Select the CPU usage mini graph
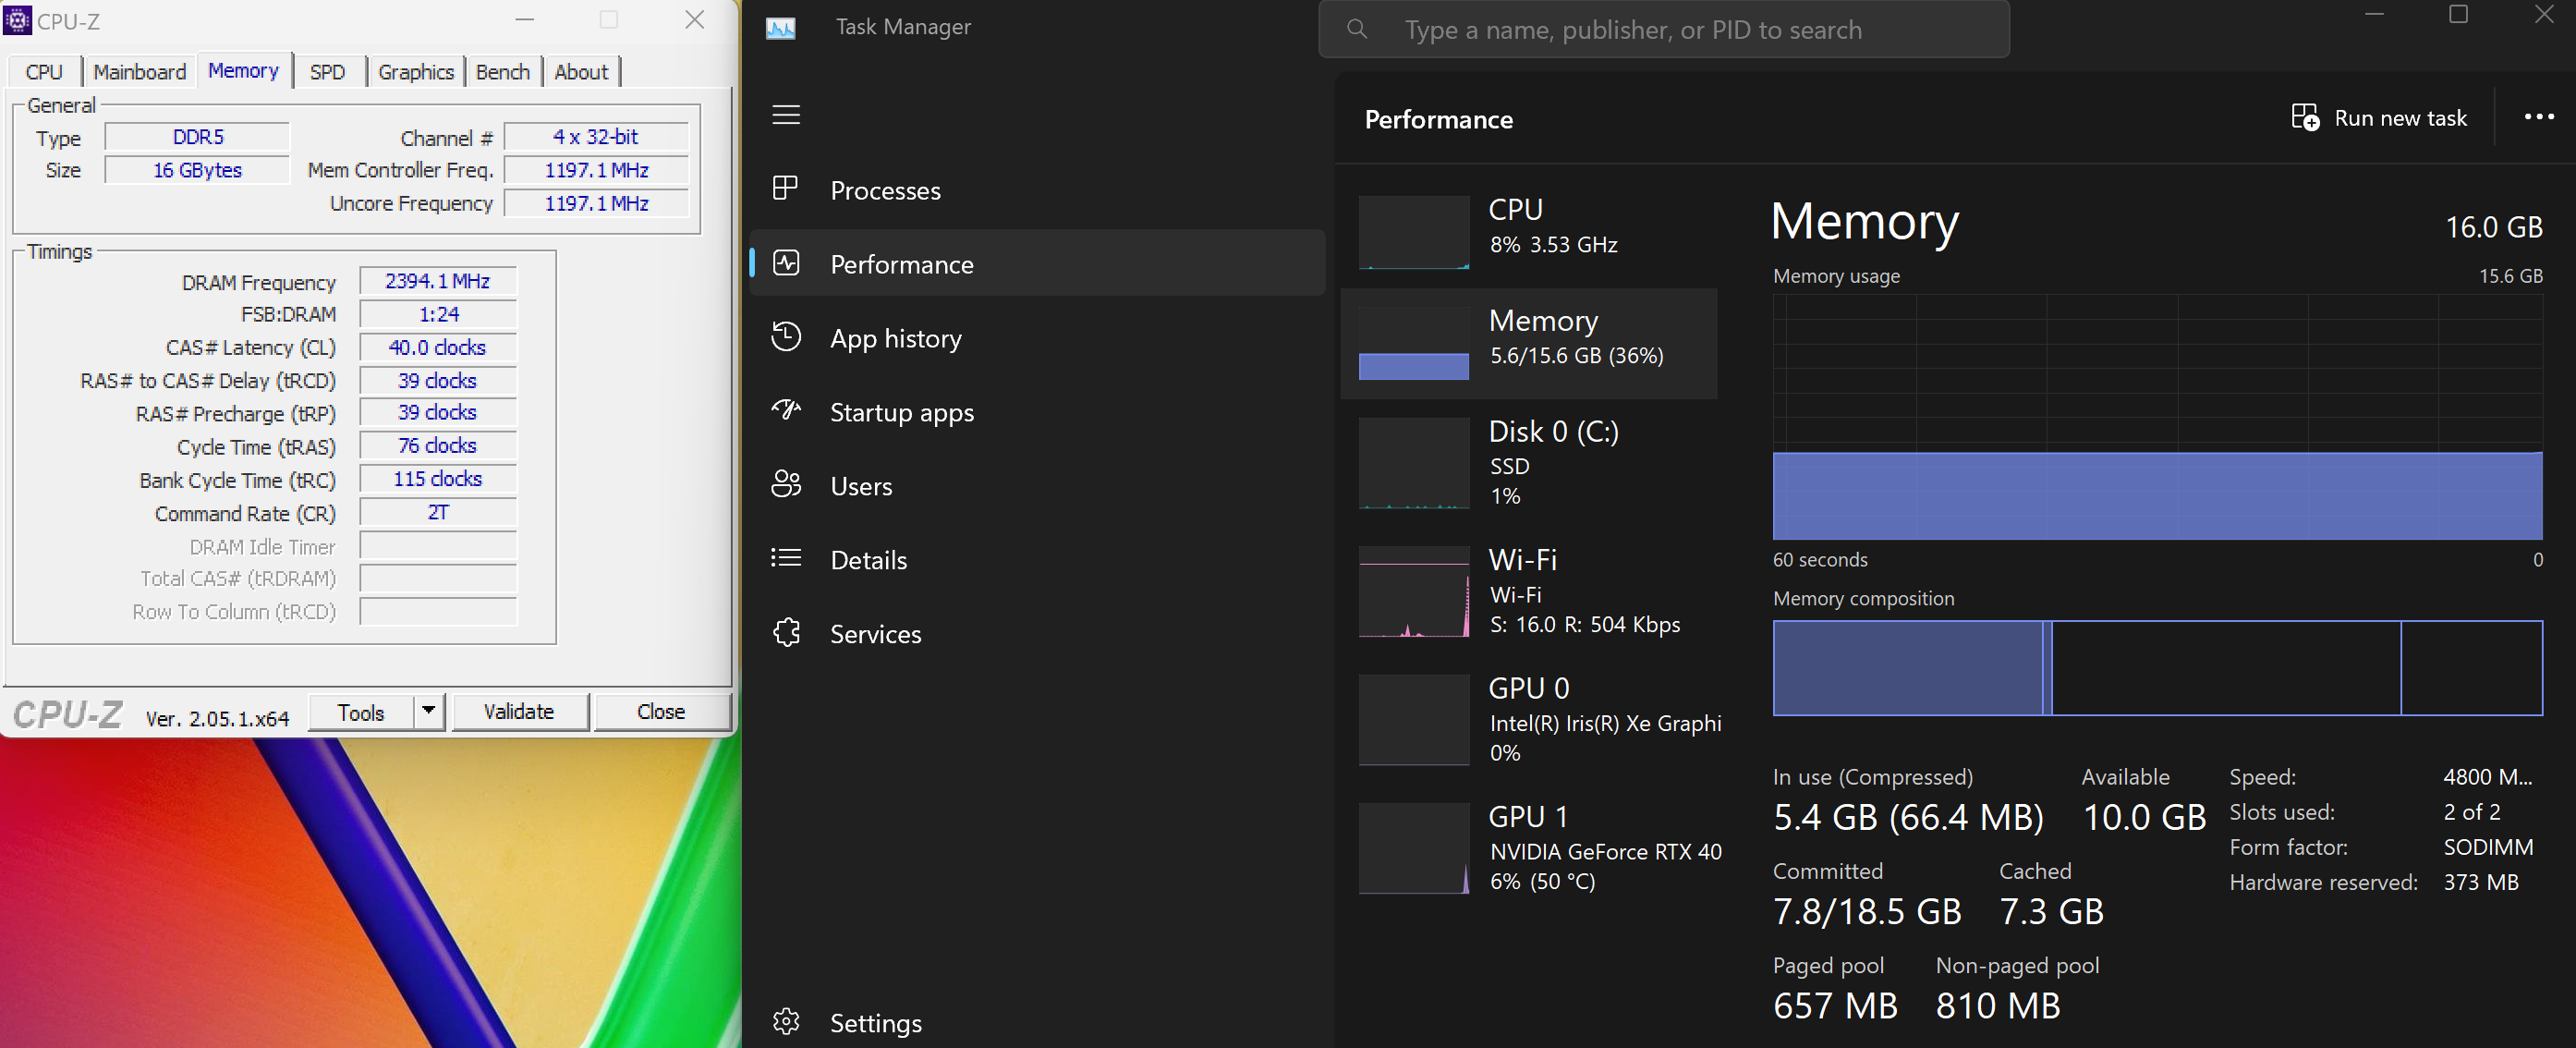This screenshot has width=2576, height=1048. click(x=1413, y=232)
